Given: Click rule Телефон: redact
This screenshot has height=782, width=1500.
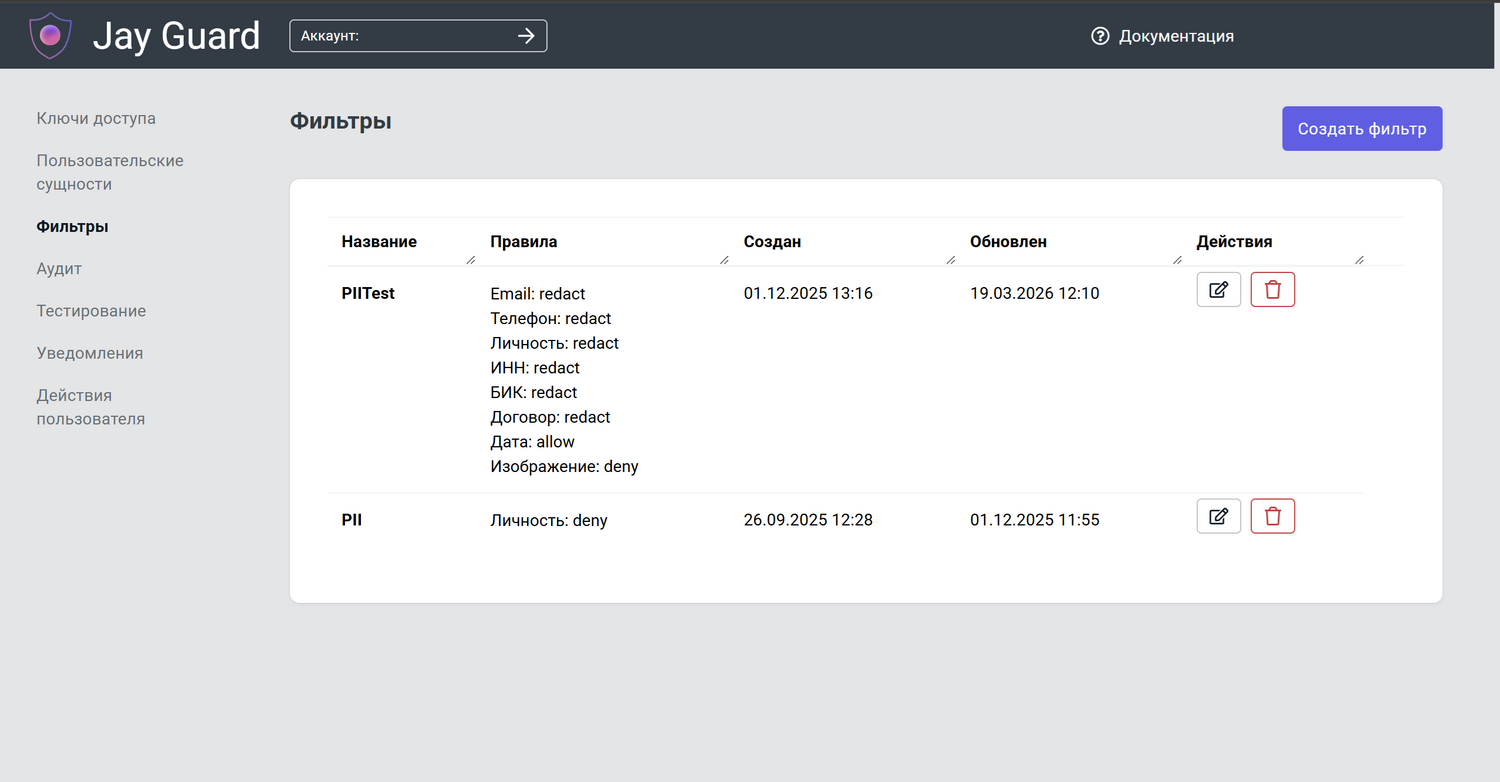Looking at the screenshot, I should point(550,318).
